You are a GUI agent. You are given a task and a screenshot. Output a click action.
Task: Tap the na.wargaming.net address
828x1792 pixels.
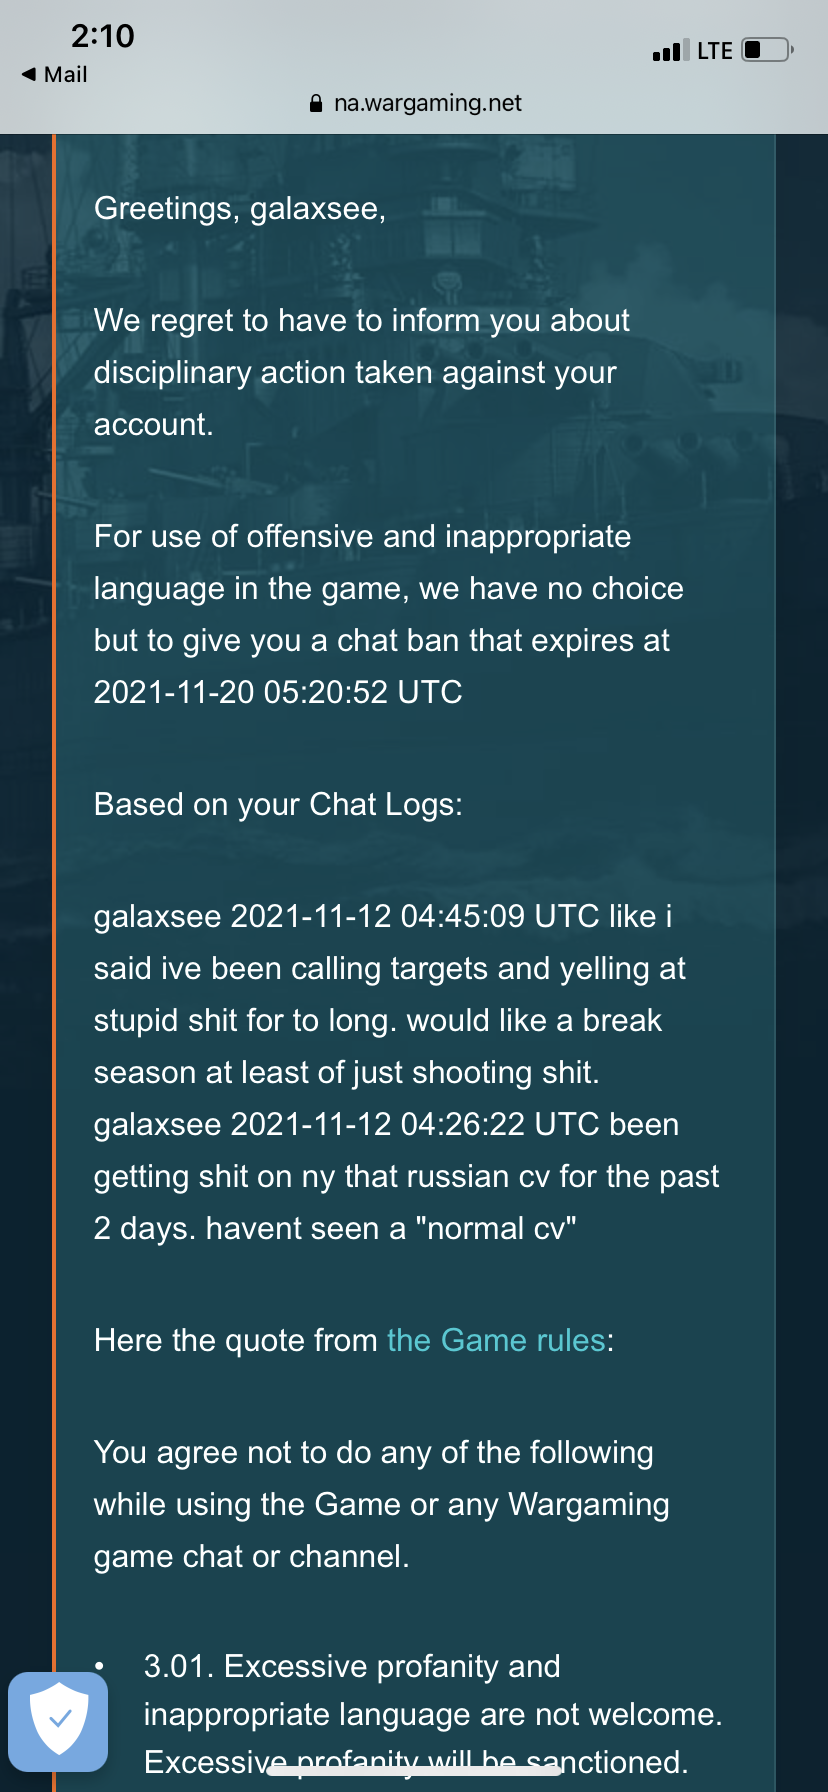[427, 103]
